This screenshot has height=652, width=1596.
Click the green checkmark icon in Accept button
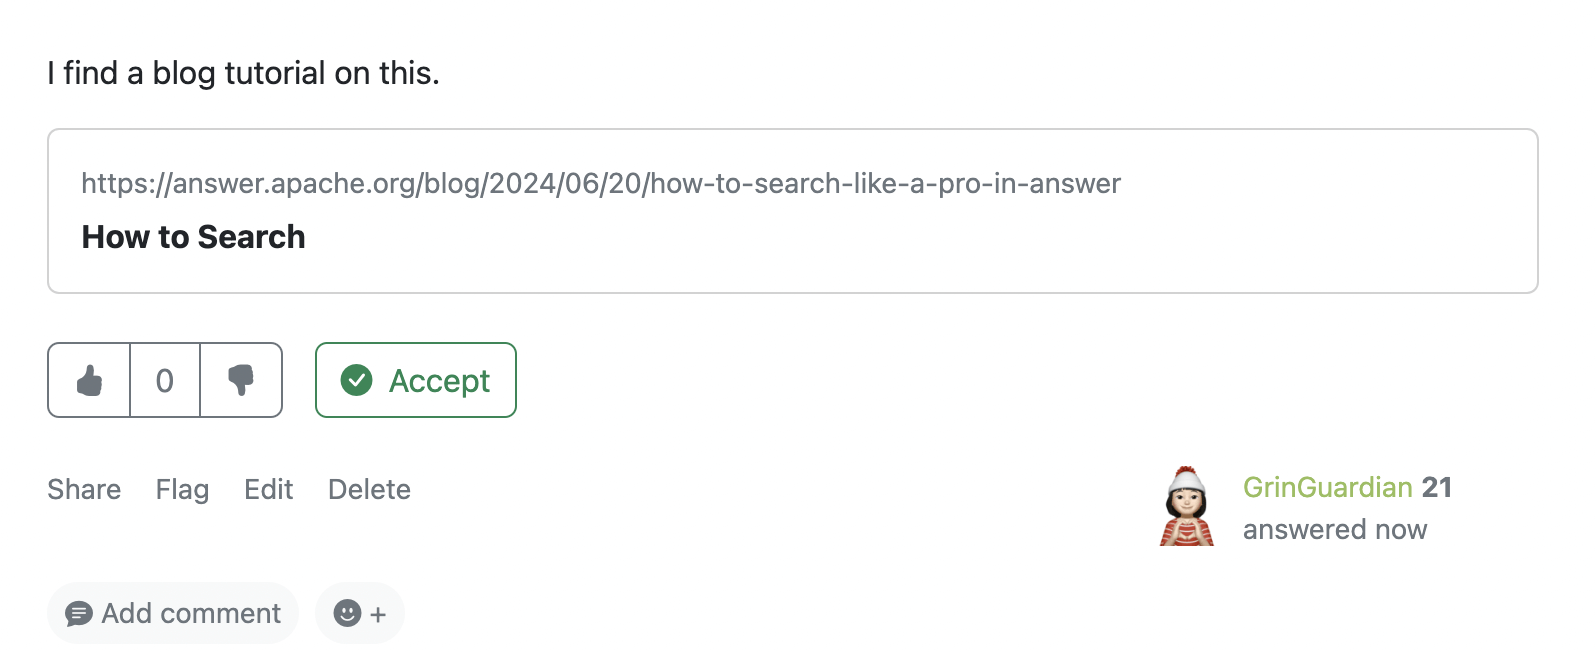357,380
